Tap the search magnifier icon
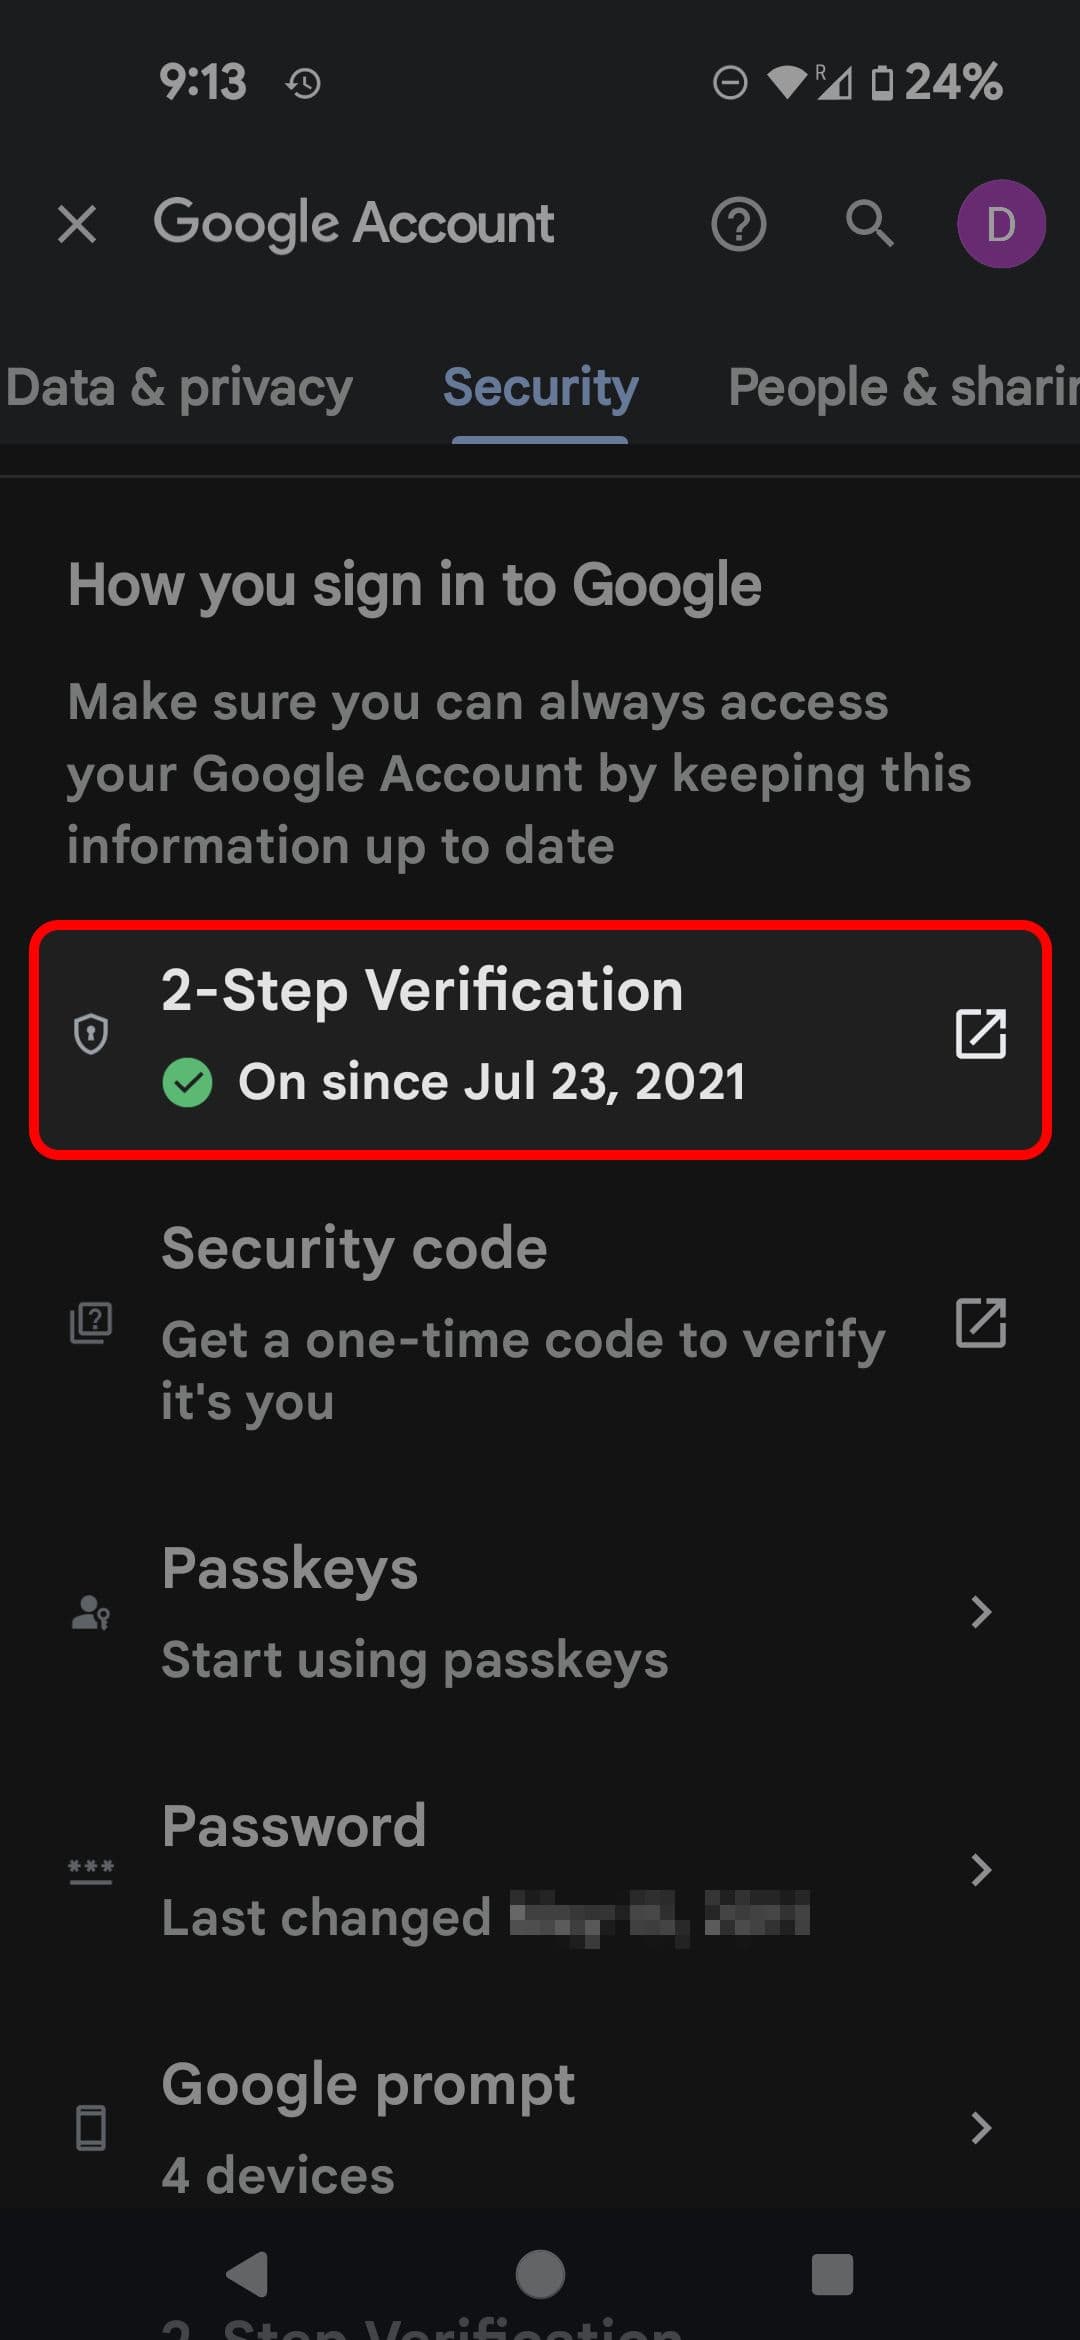The width and height of the screenshot is (1080, 2340). tap(869, 224)
